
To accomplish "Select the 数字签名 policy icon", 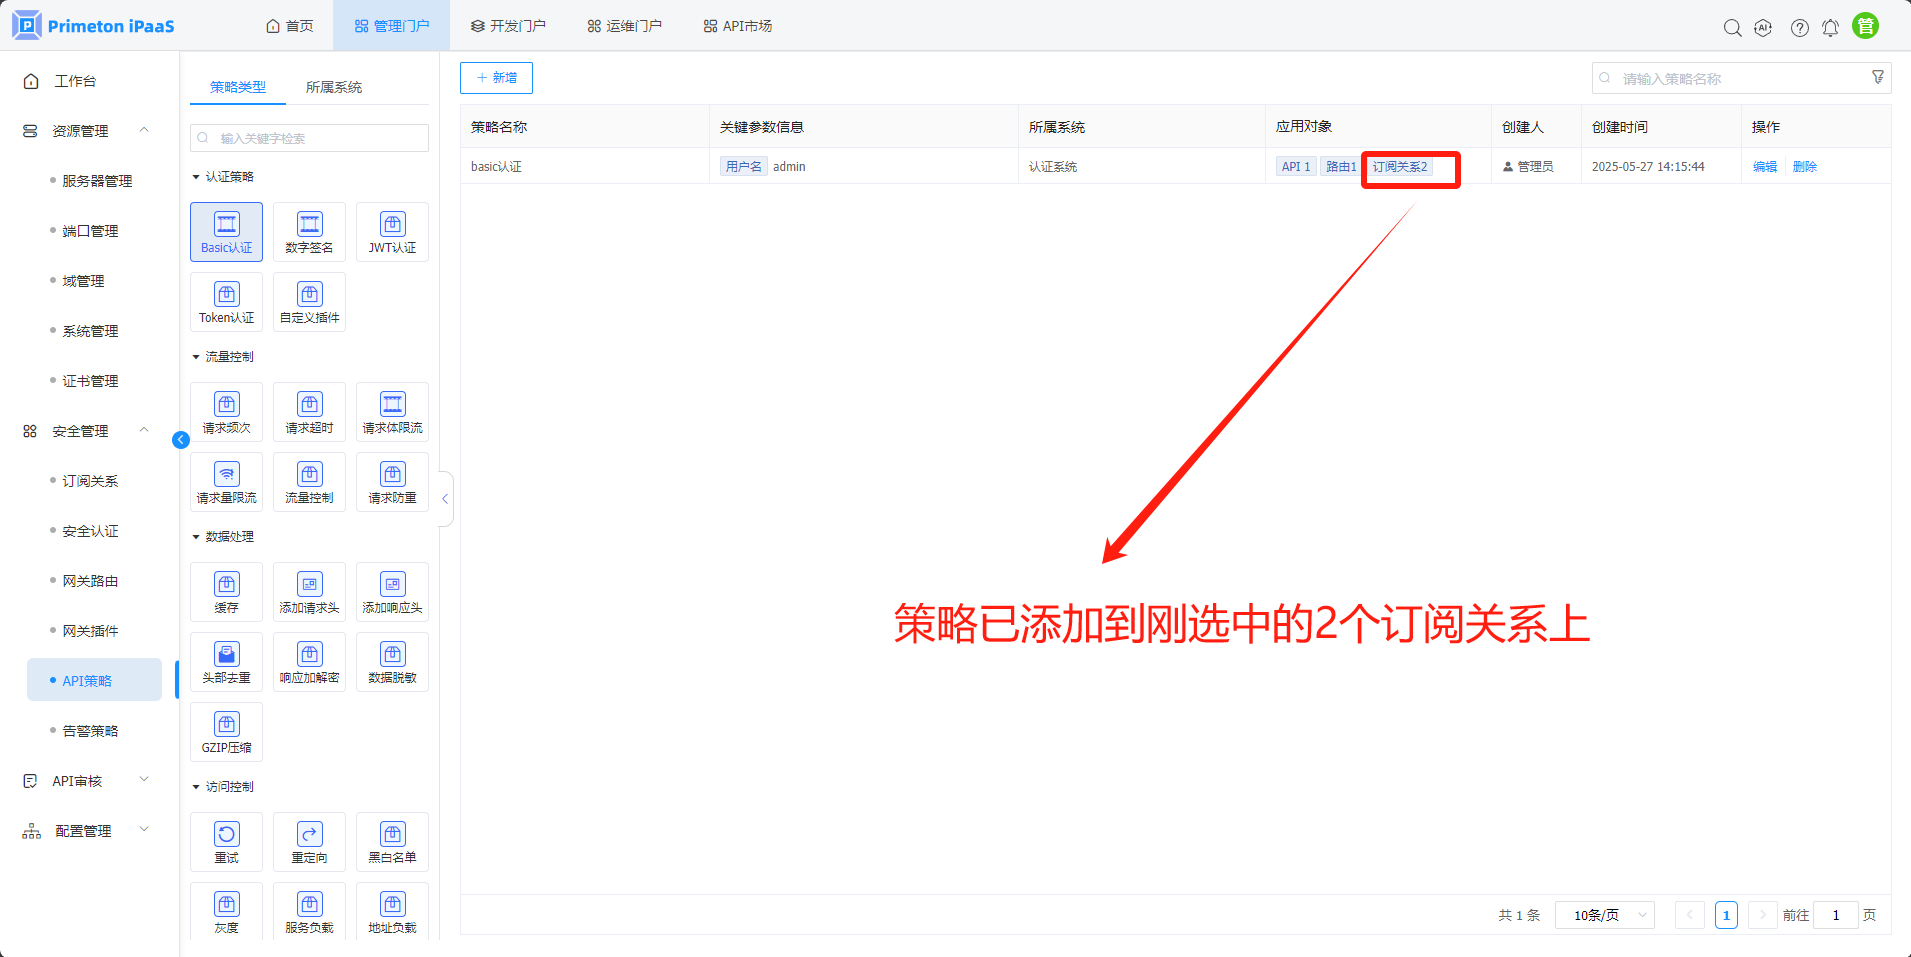I will [x=309, y=232].
